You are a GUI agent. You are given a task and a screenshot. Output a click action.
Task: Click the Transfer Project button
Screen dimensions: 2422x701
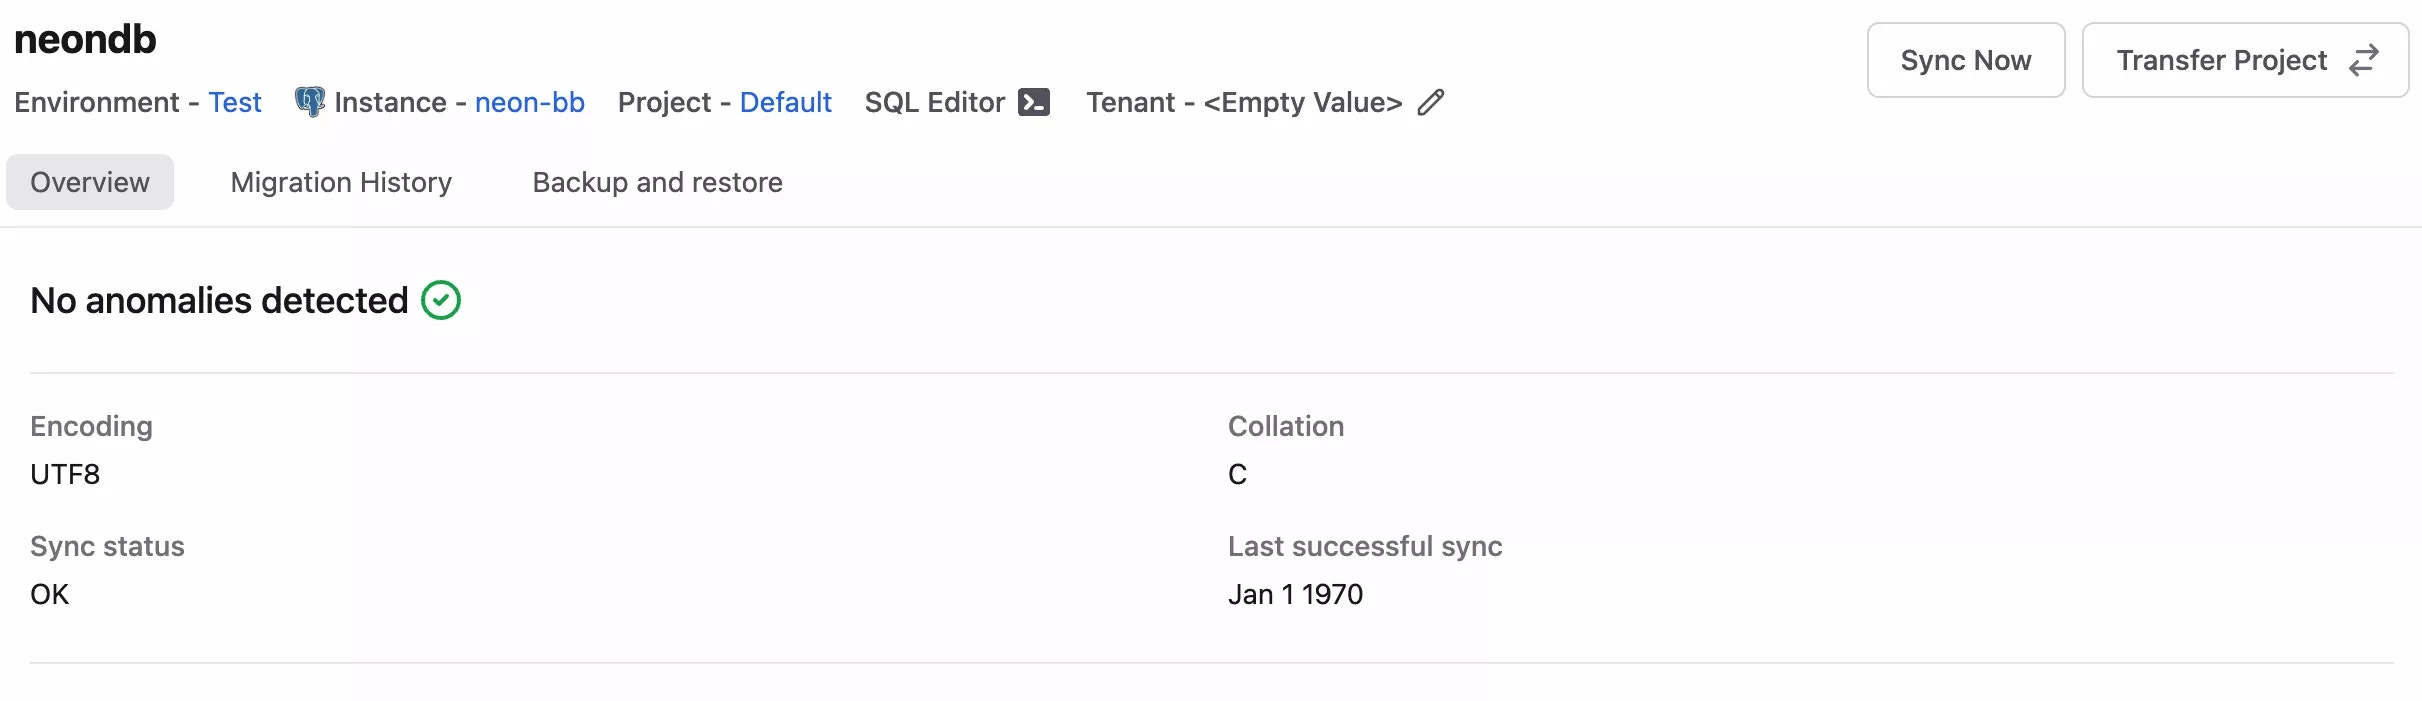point(2245,60)
